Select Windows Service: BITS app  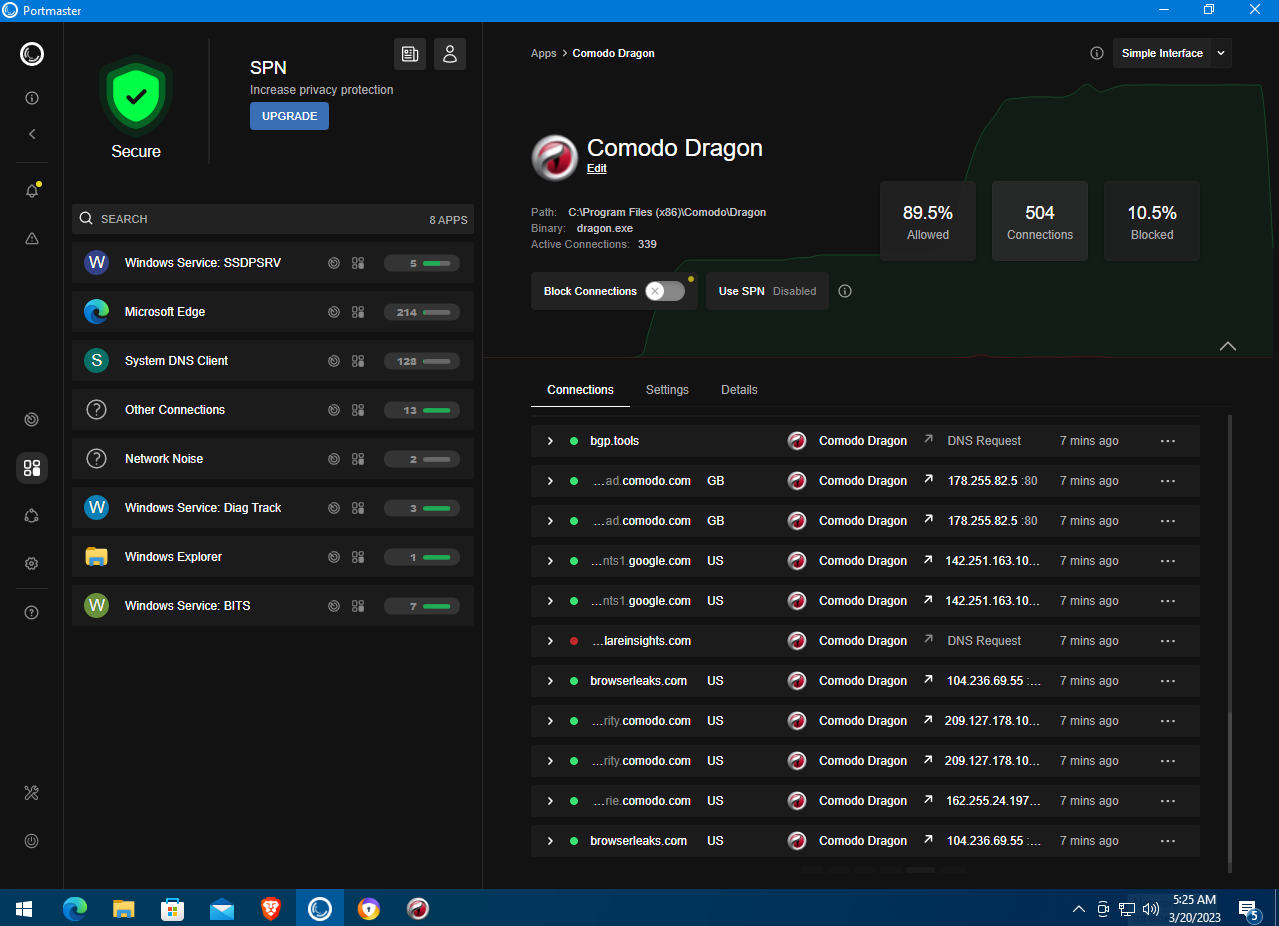[x=273, y=606]
